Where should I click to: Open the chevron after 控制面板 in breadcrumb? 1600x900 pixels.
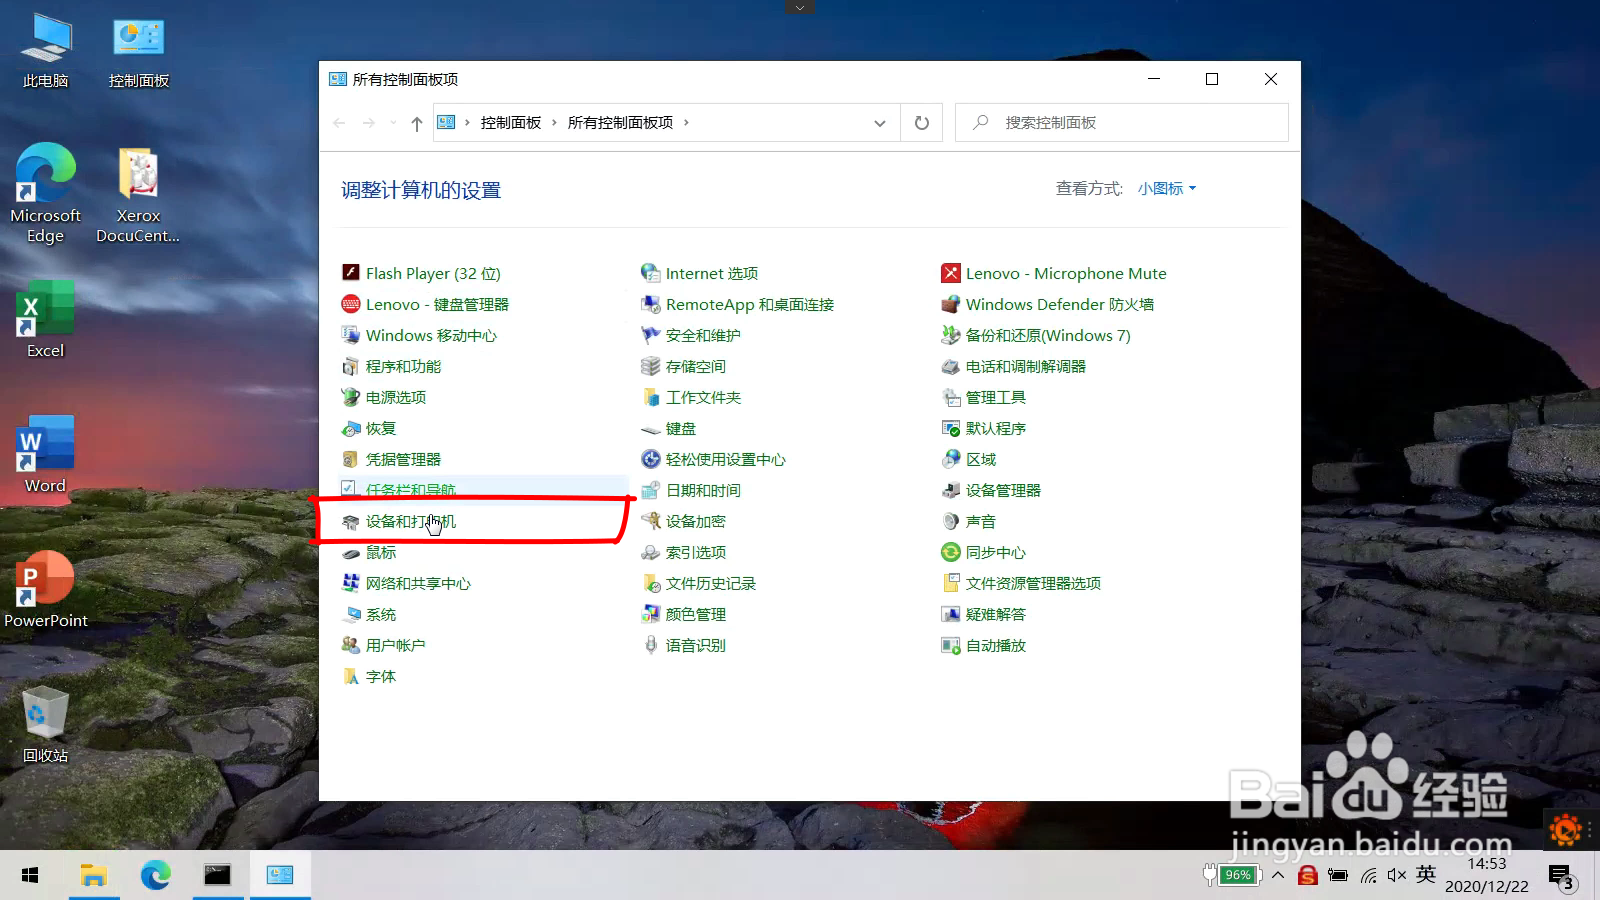pos(553,122)
